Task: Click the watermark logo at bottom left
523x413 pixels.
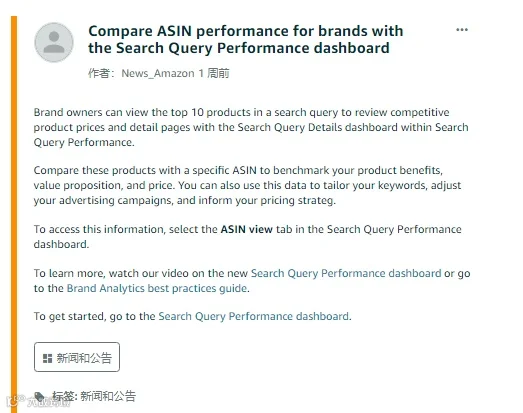Action: coord(38,402)
